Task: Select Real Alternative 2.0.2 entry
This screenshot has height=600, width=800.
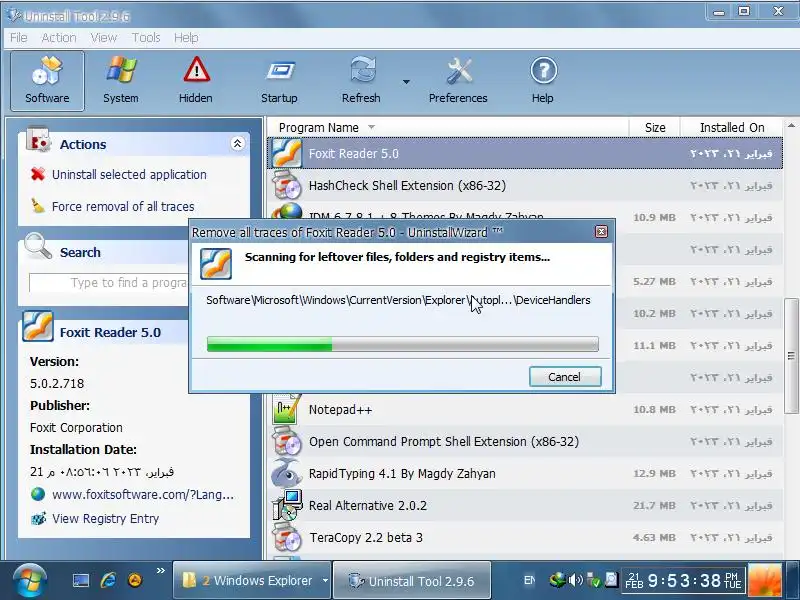Action: click(524, 506)
